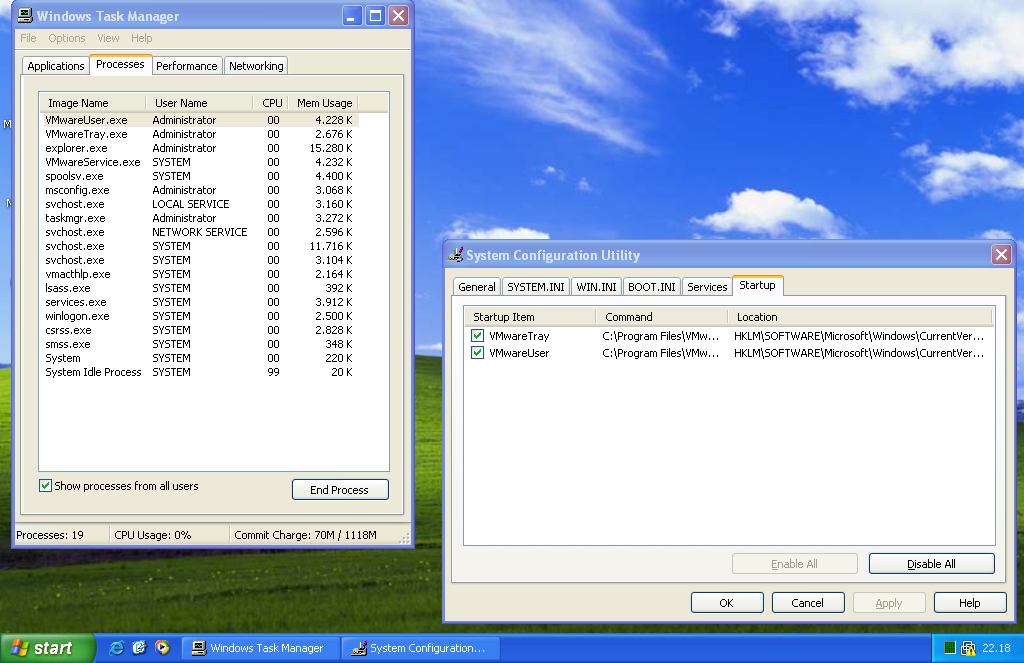Open the Start menu
The image size is (1024, 663).
pos(47,648)
